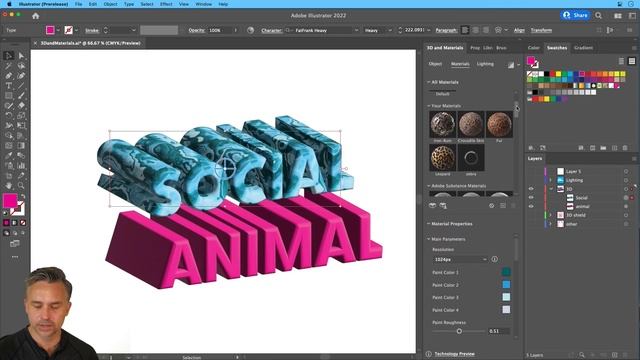This screenshot has width=640, height=360.
Task: Switch to the Color panel tab
Action: [x=533, y=48]
